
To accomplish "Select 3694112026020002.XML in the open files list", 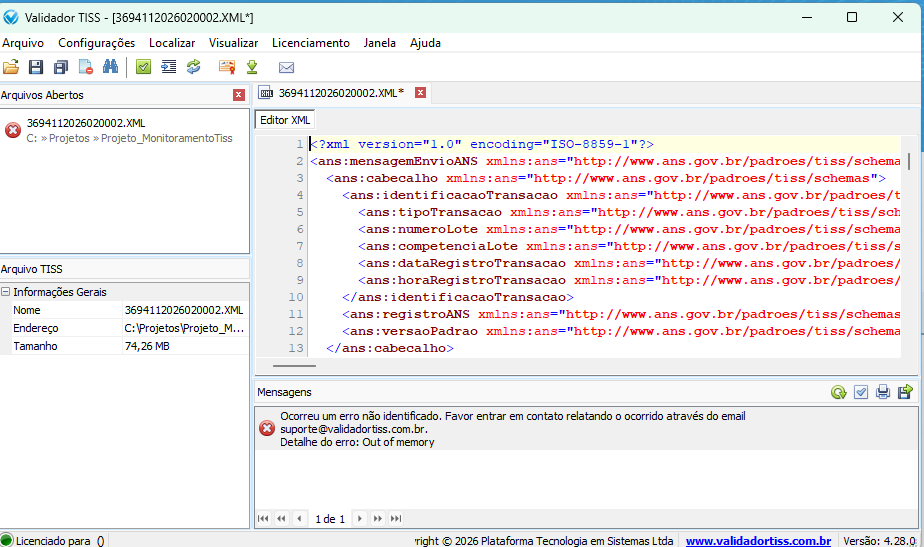I will 86,123.
